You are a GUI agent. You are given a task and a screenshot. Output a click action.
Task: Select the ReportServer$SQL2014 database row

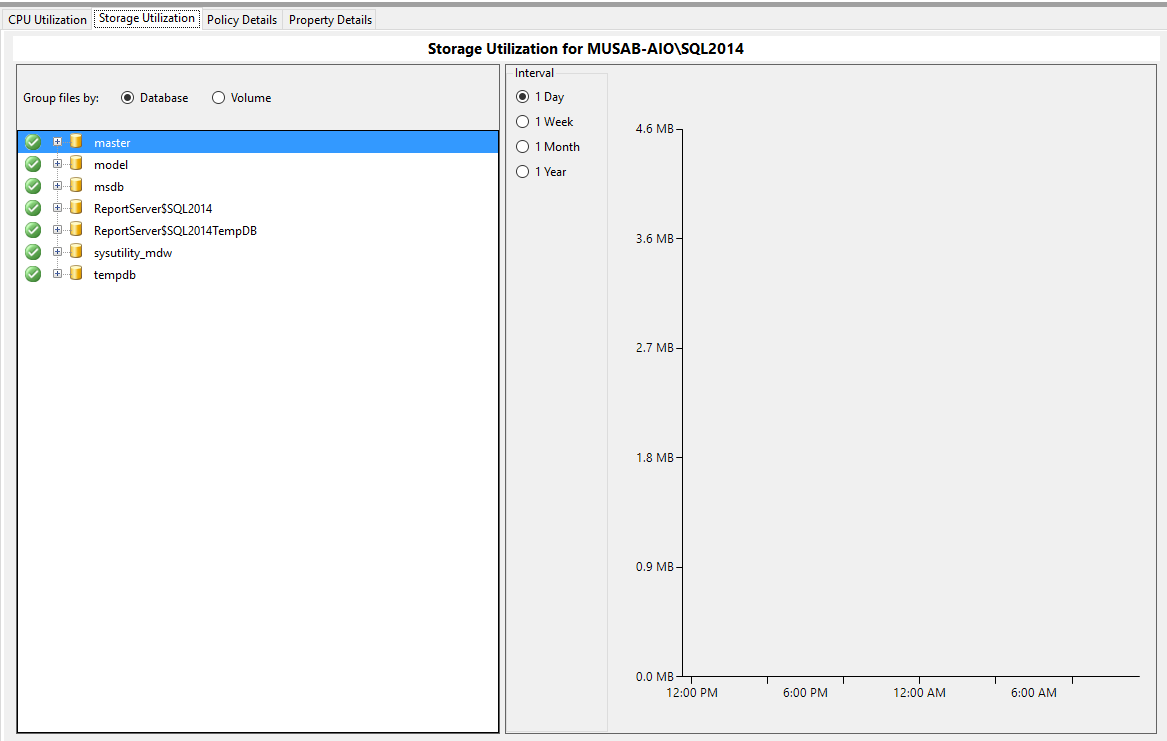click(x=258, y=208)
